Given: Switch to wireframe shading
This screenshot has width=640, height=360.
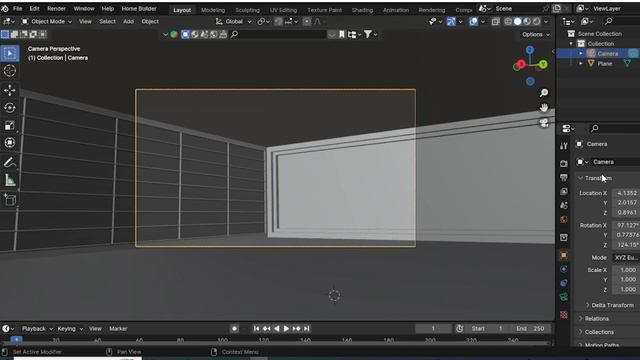Looking at the screenshot, I should click(x=508, y=22).
